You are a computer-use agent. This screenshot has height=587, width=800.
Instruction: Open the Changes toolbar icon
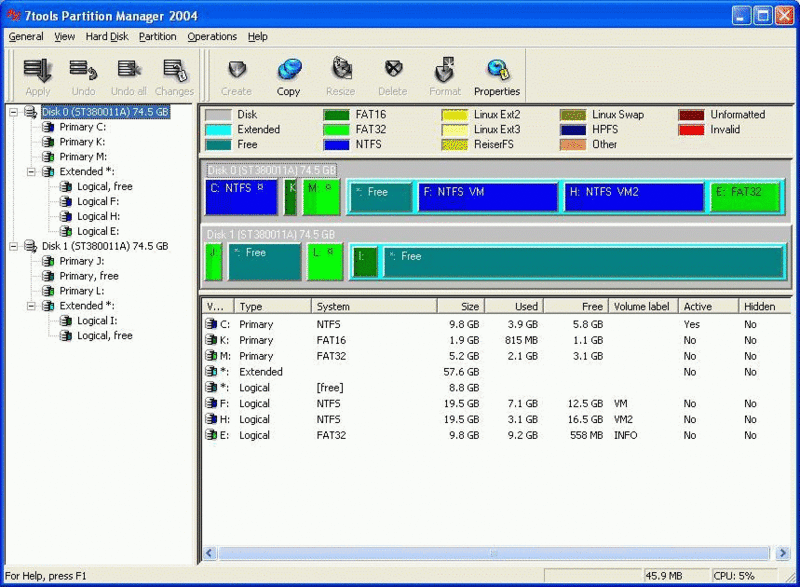[174, 76]
